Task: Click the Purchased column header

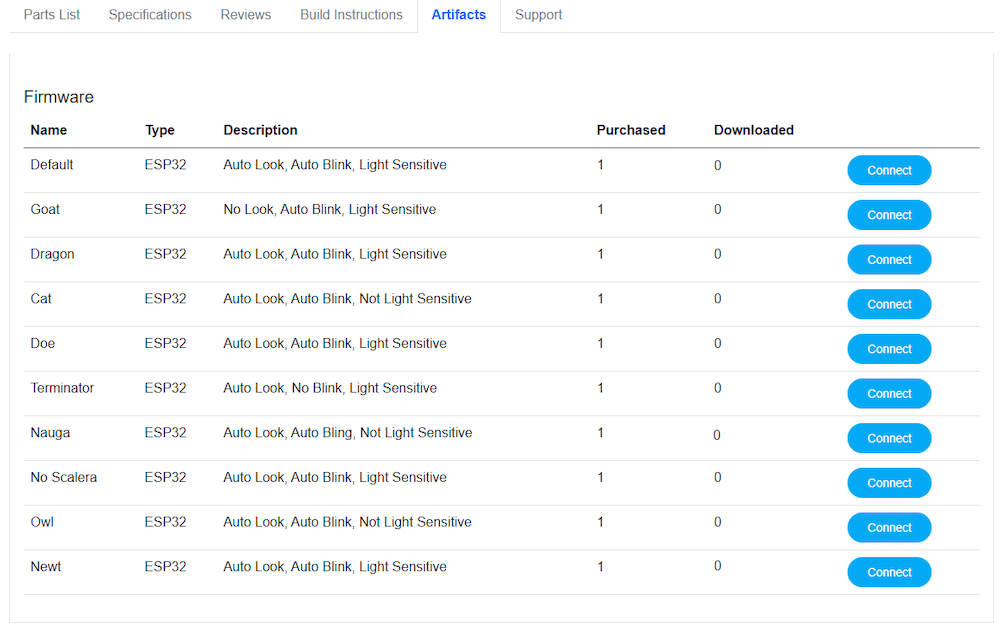Action: coord(631,130)
